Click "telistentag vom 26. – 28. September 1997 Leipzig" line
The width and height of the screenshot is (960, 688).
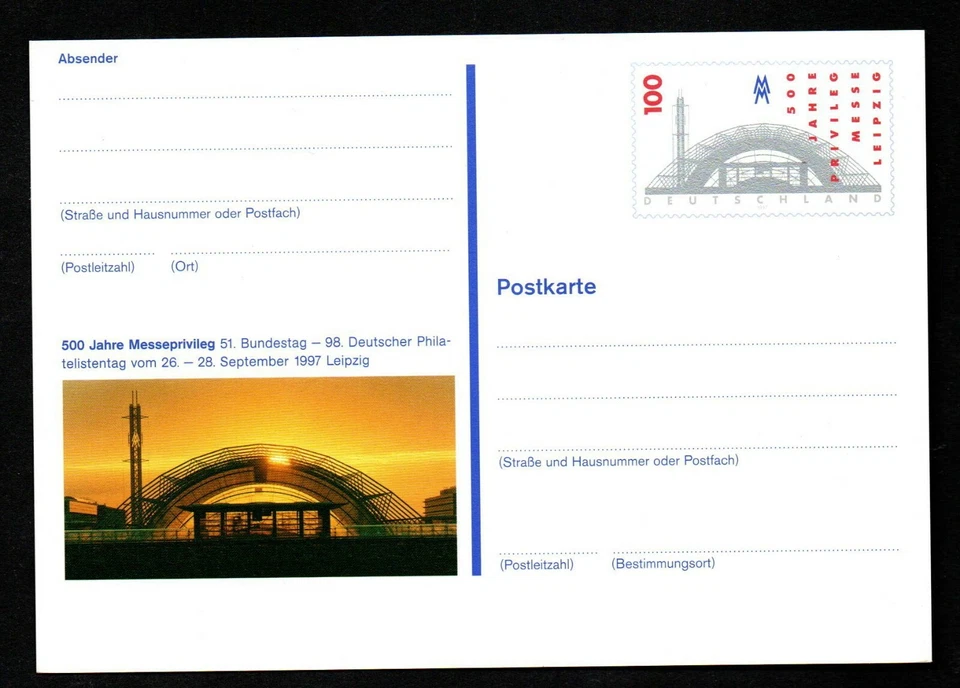click(x=216, y=362)
